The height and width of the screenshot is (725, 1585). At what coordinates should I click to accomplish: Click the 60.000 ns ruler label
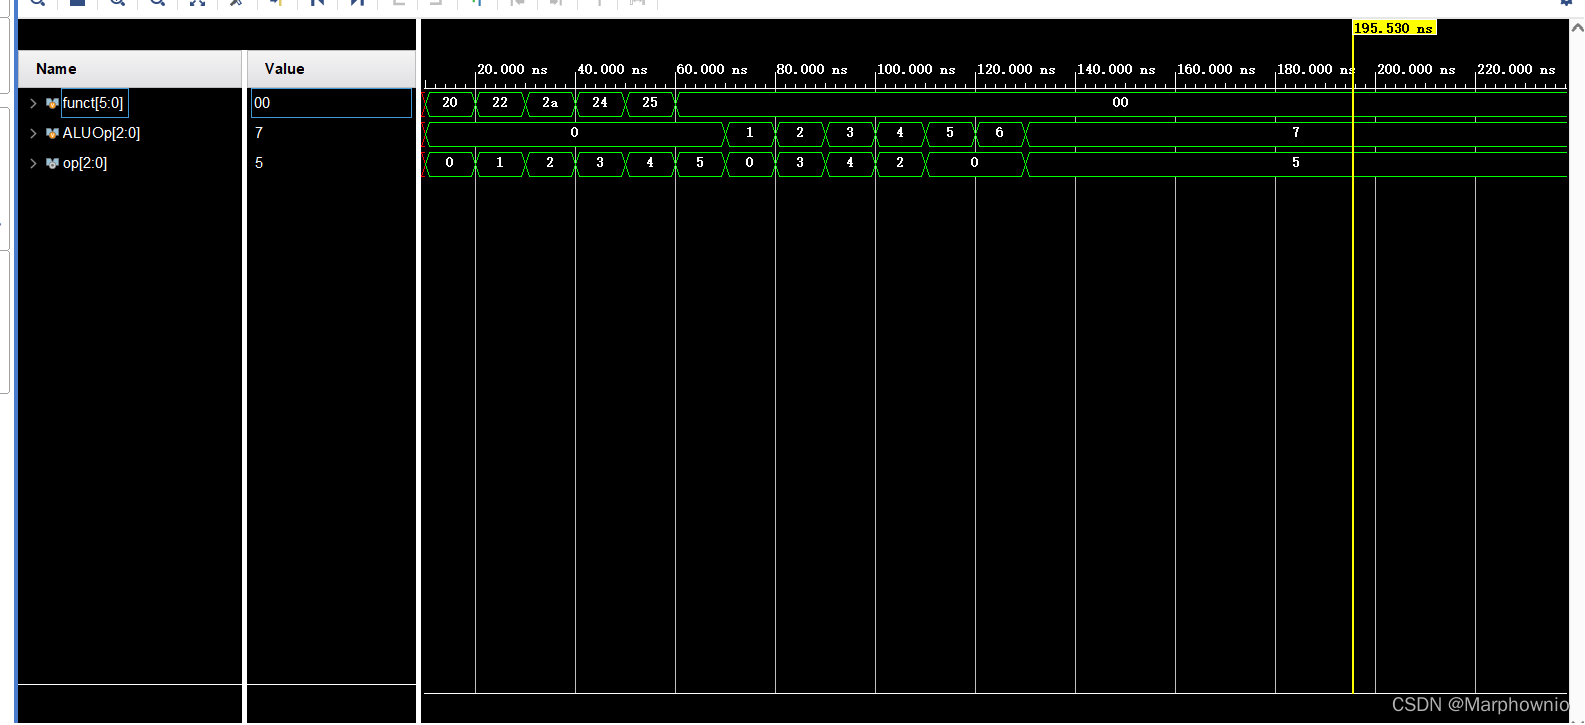point(712,70)
